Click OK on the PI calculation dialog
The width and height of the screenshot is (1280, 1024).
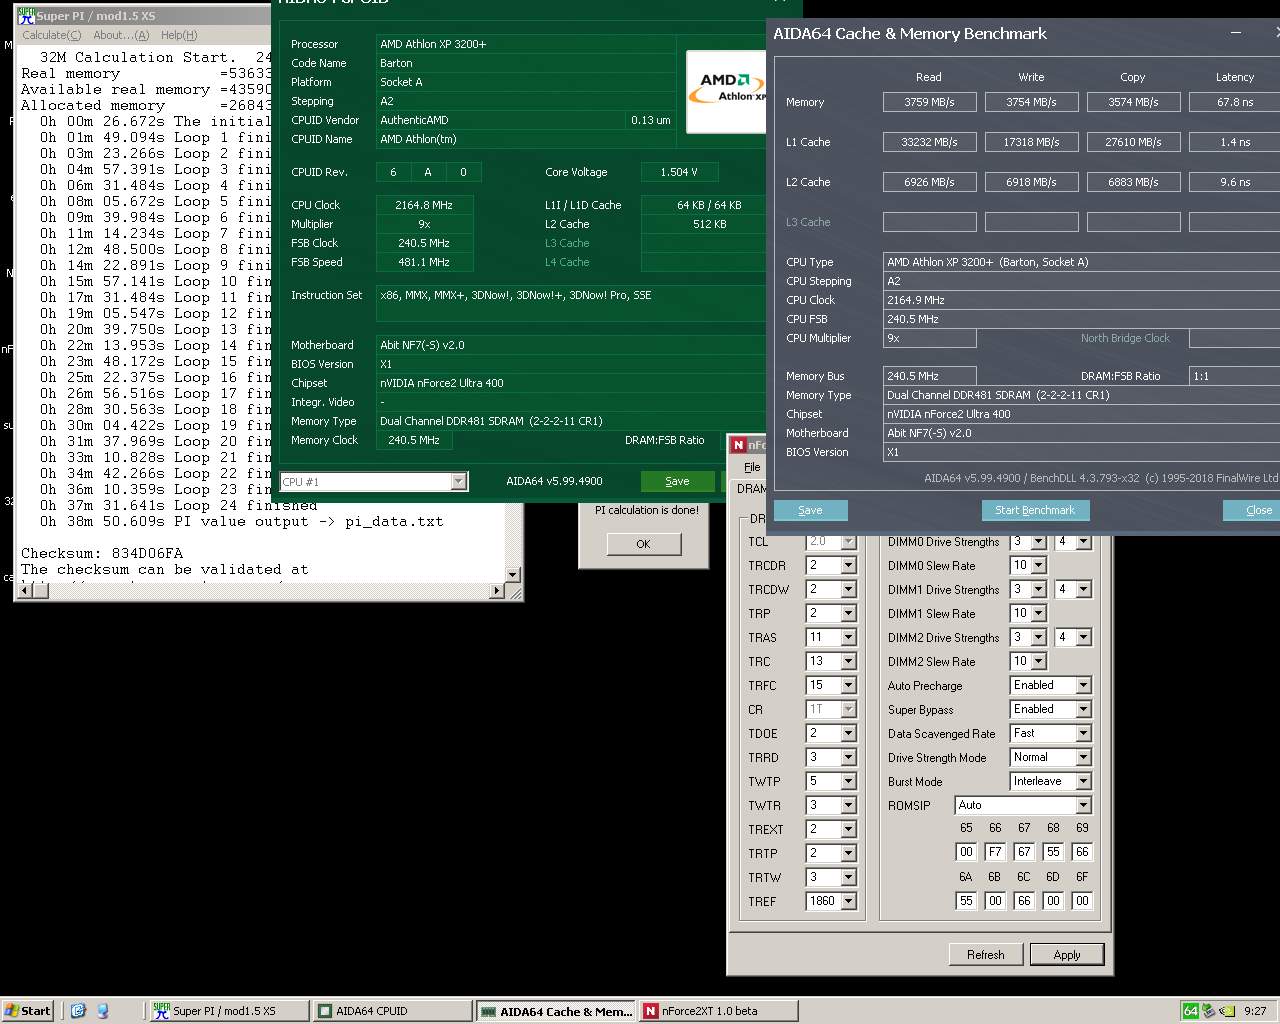coord(643,544)
